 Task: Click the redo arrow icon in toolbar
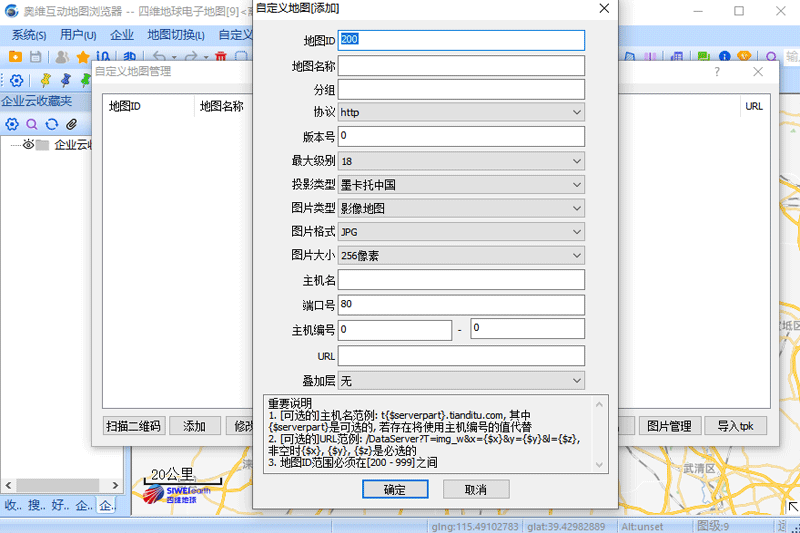click(191, 57)
